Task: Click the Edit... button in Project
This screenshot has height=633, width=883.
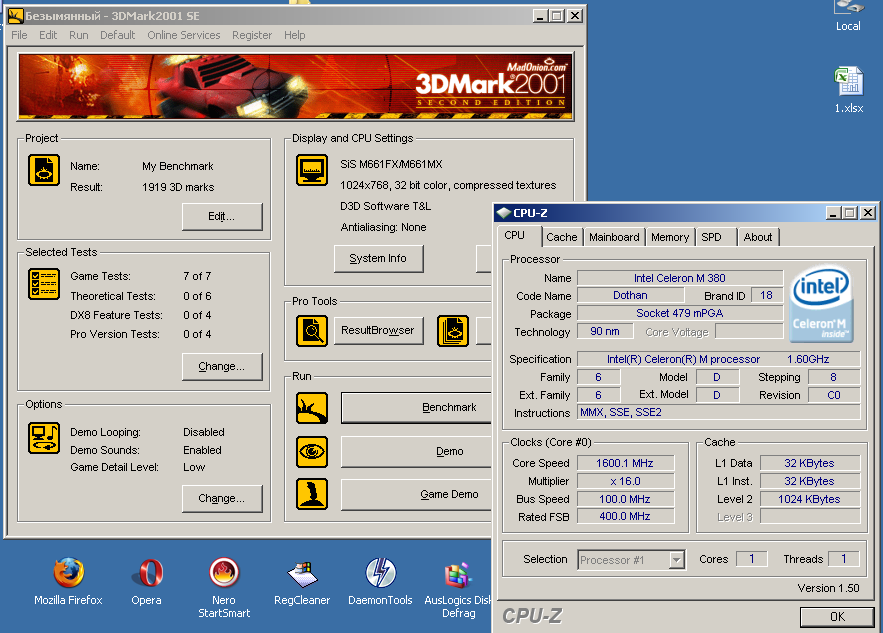Action: [x=222, y=216]
